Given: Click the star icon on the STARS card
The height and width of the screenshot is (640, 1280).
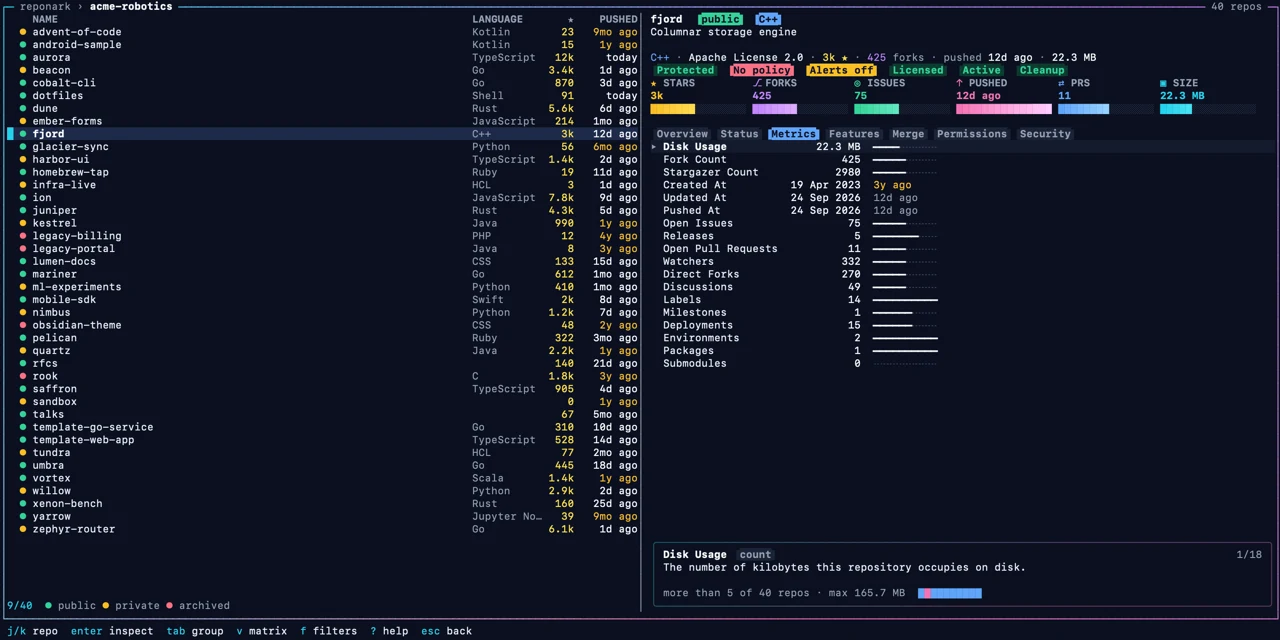Looking at the screenshot, I should click(x=654, y=83).
